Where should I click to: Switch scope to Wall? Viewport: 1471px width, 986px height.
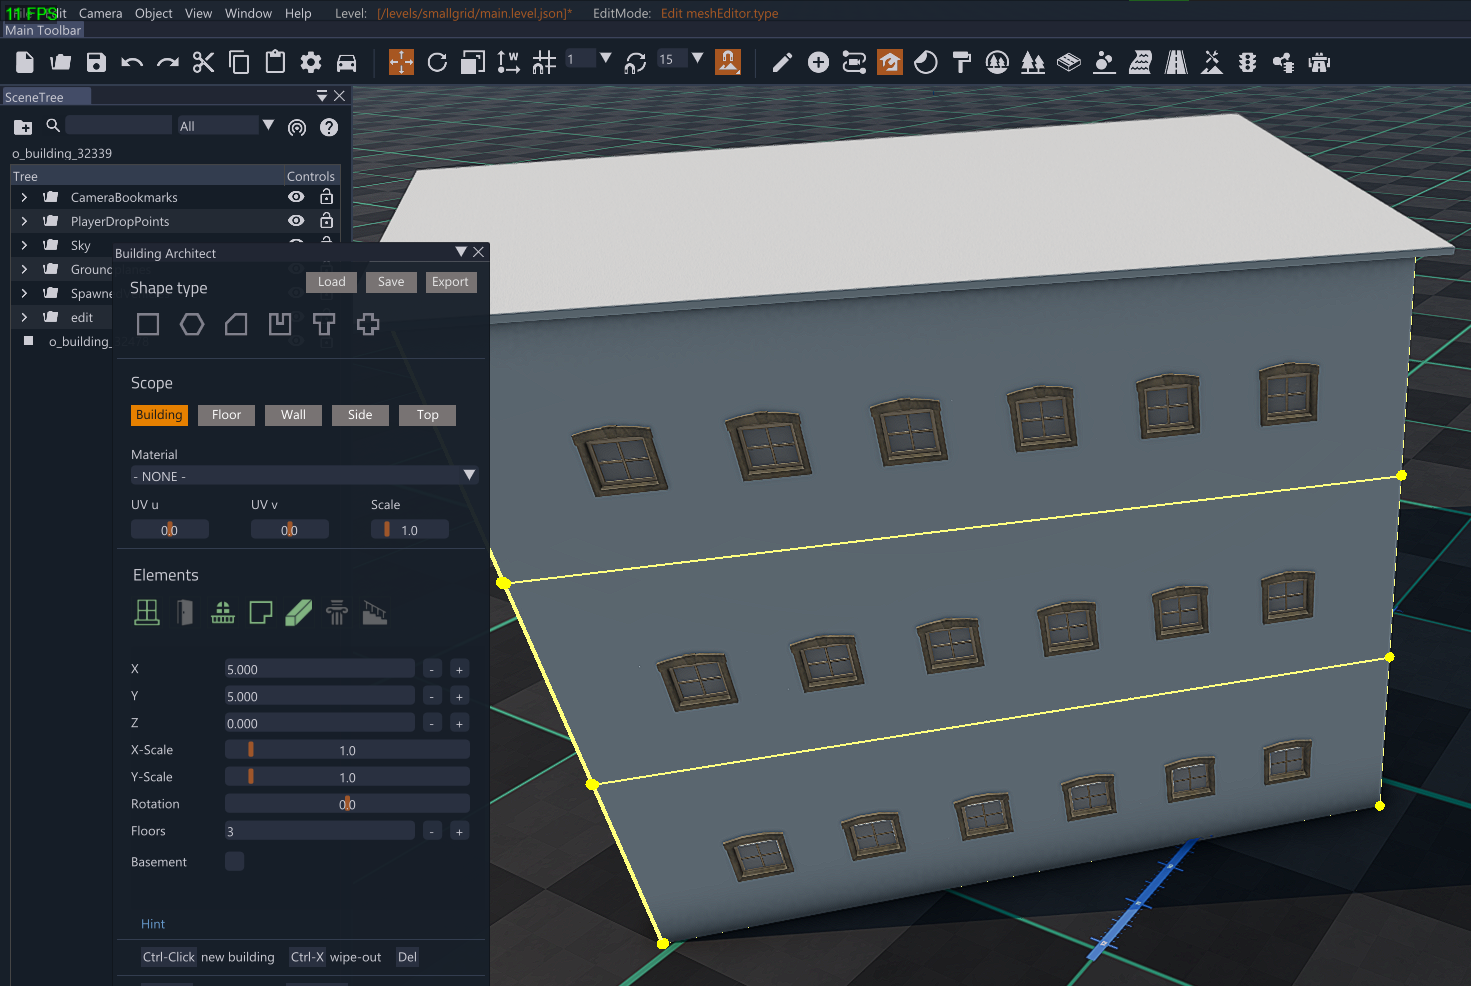(x=293, y=415)
